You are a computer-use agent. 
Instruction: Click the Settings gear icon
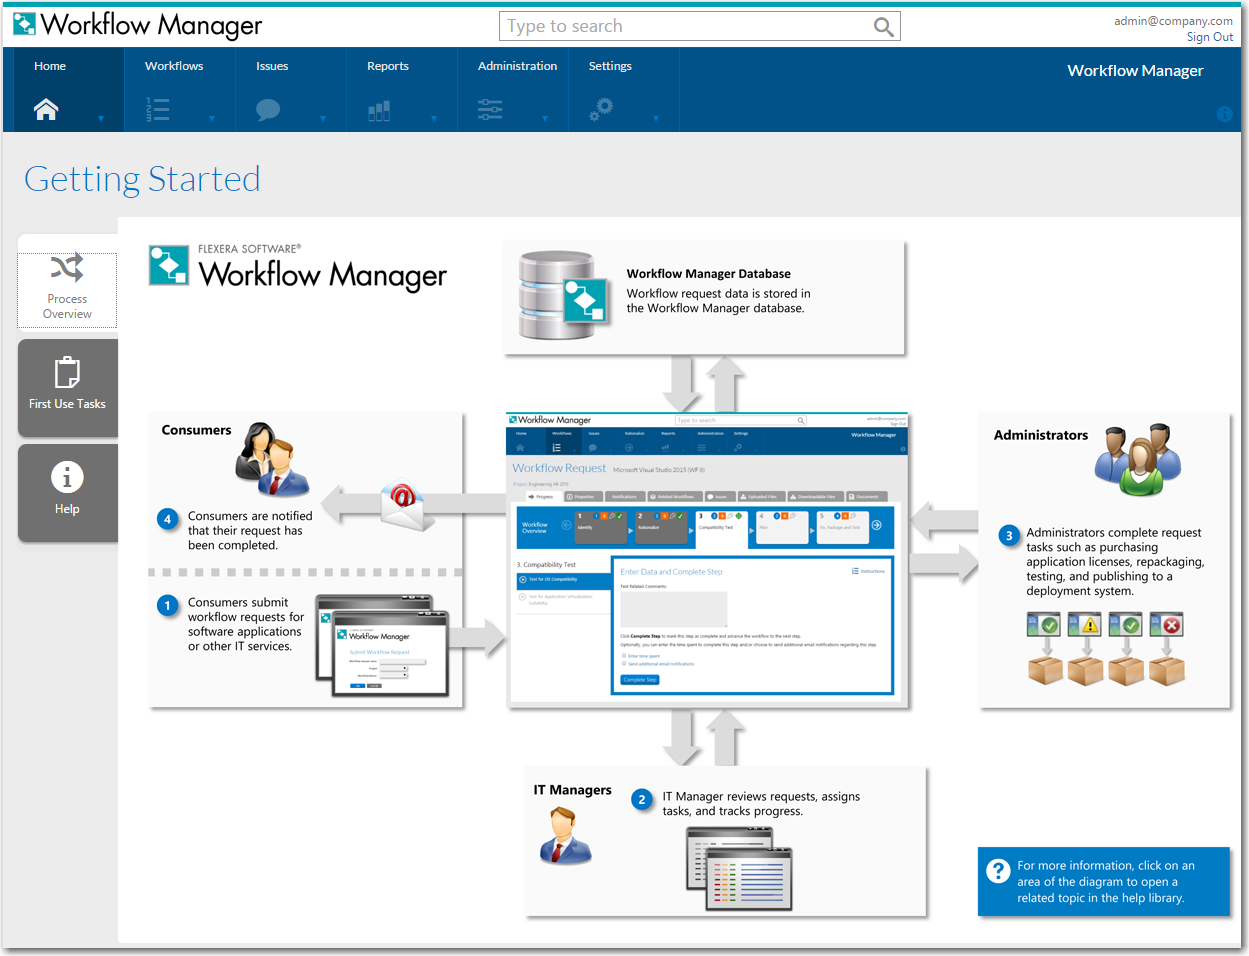pos(601,109)
